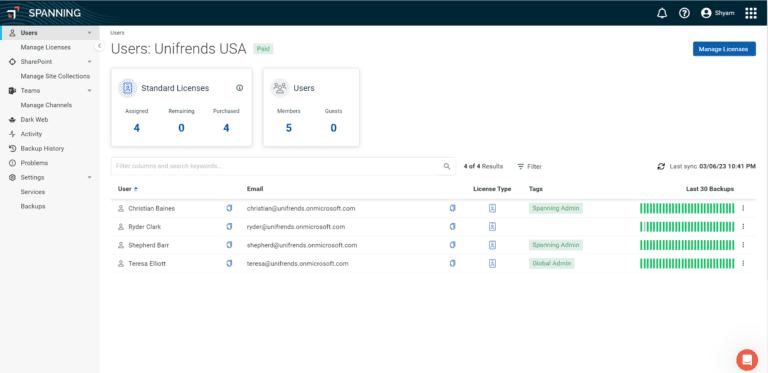
Task: Click the Standard Licenses info icon
Action: tap(240, 88)
